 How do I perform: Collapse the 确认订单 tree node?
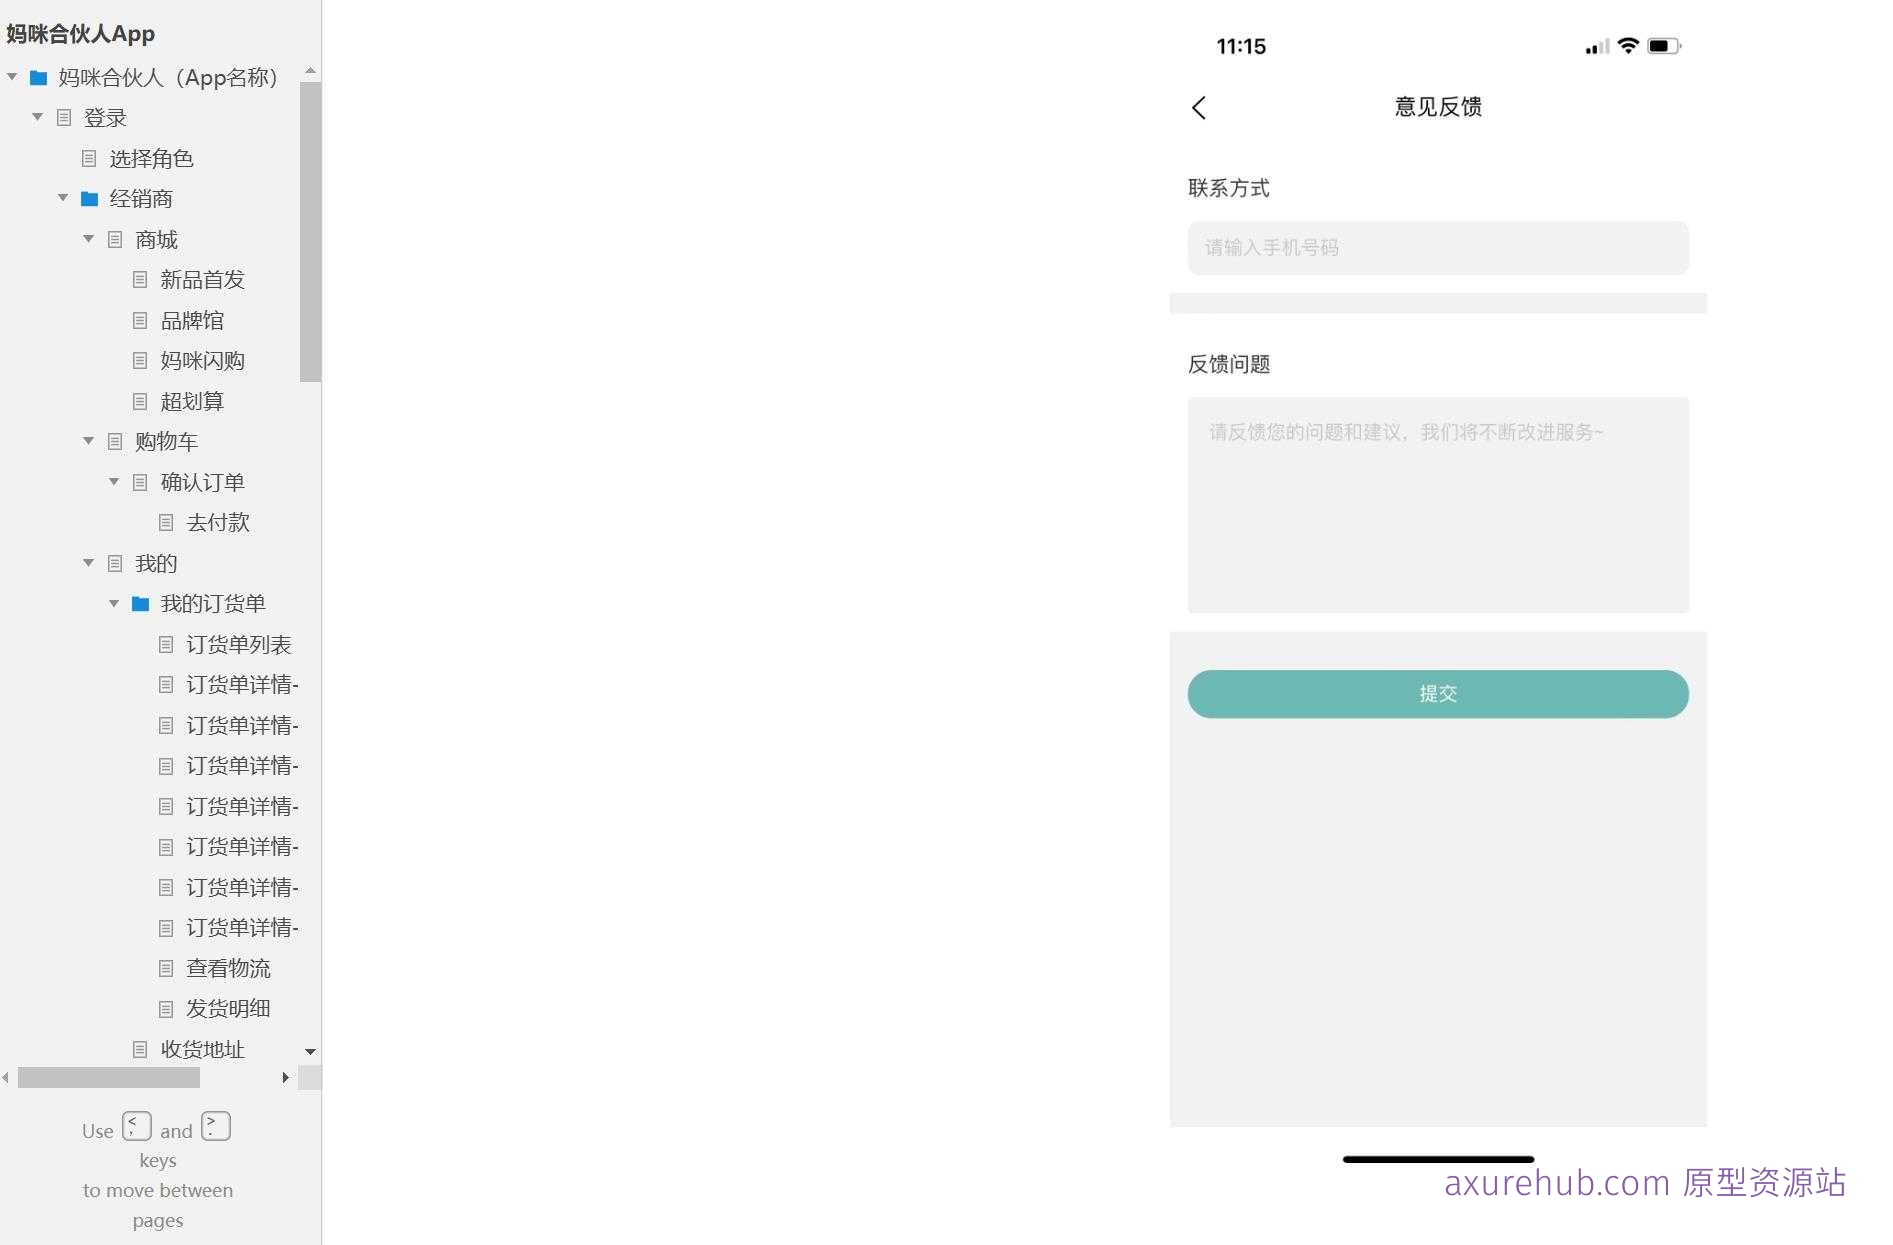114,482
